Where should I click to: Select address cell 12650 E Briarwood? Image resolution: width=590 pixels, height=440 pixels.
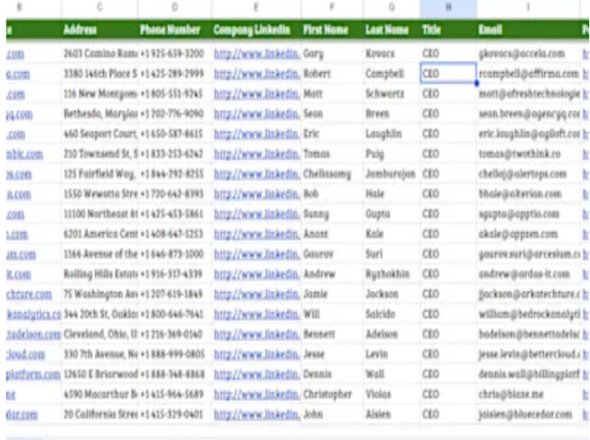coord(99,374)
